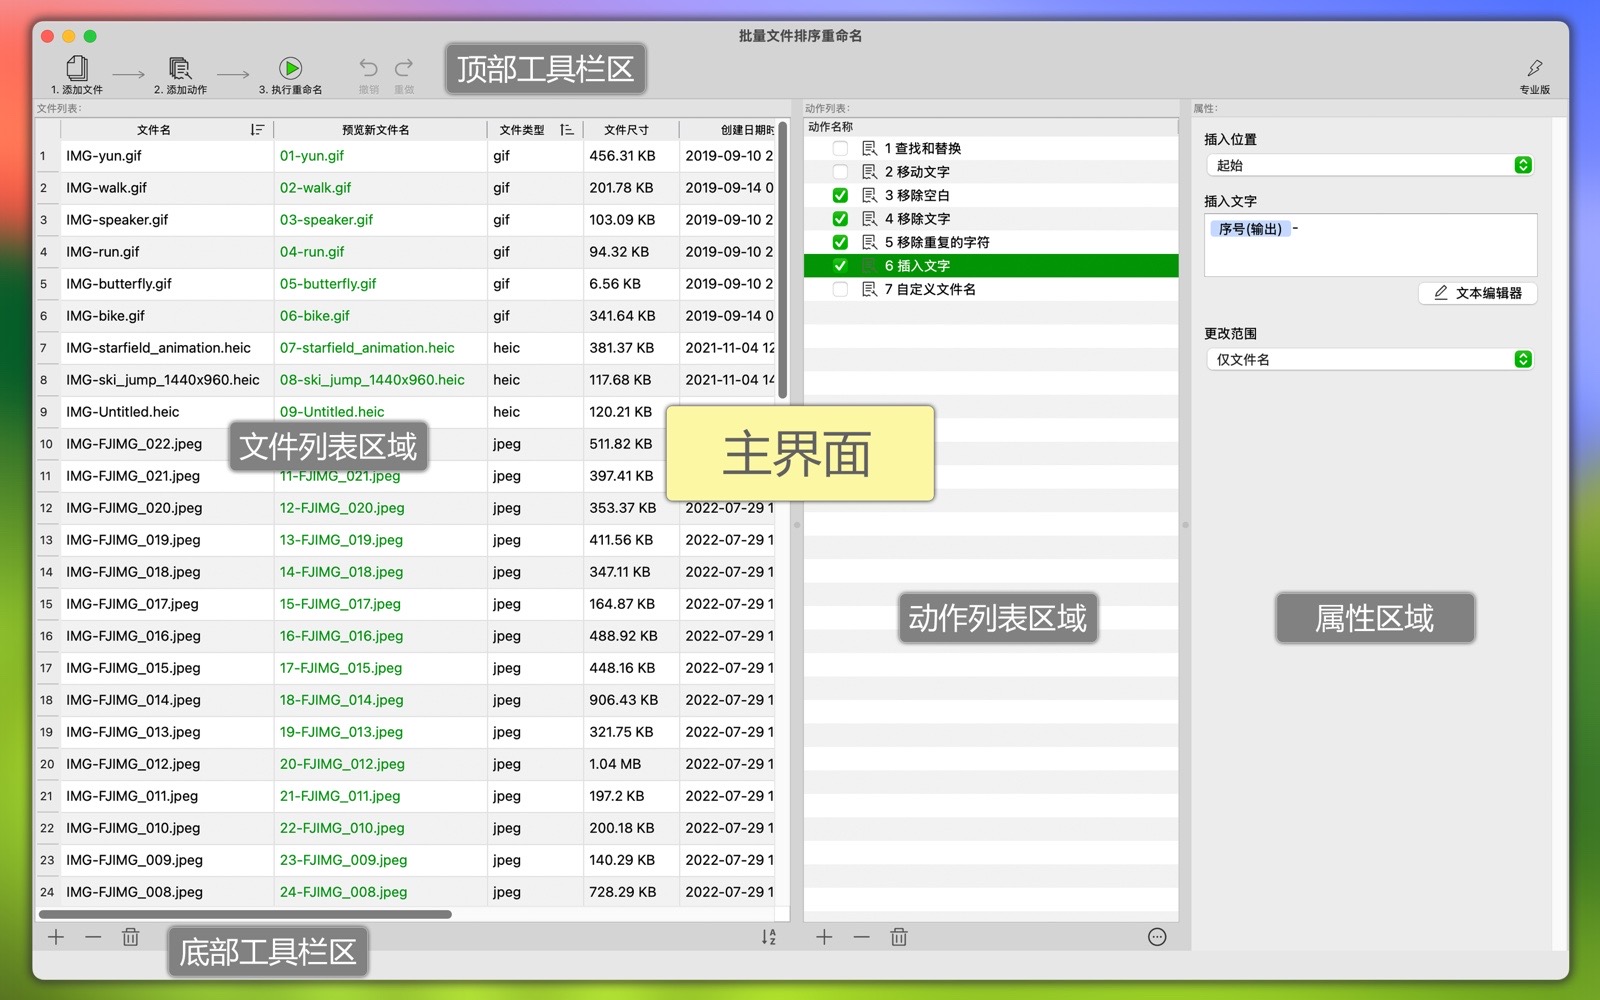
Task: Open the 插入位置 dropdown showing 起始
Action: click(x=1369, y=165)
